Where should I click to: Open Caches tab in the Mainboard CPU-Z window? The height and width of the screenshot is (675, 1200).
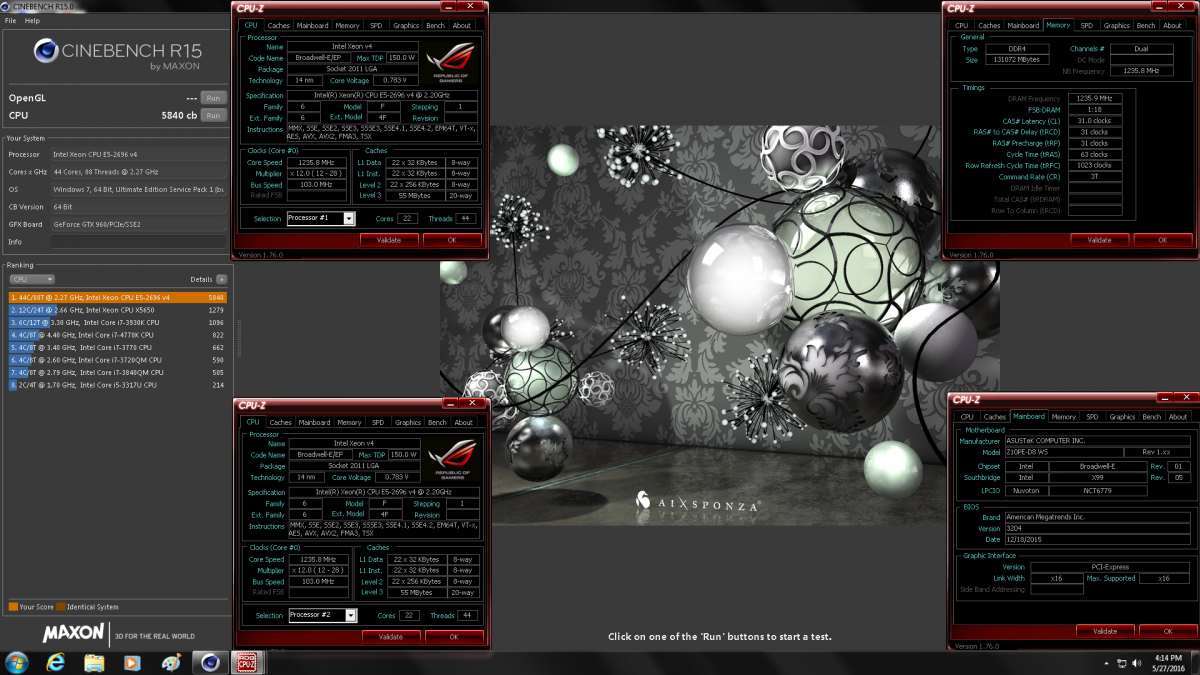[x=994, y=416]
